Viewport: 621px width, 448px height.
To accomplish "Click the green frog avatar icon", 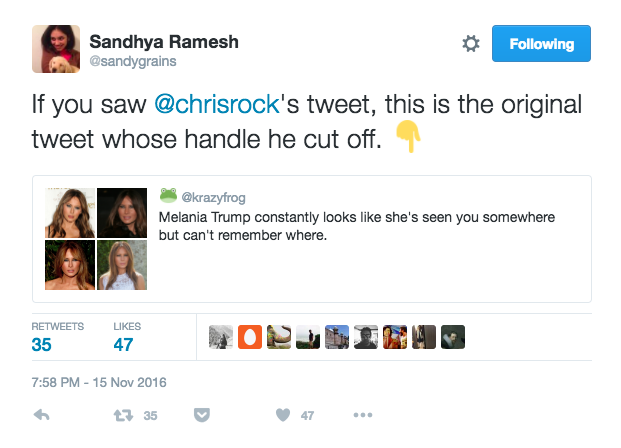I will (168, 195).
